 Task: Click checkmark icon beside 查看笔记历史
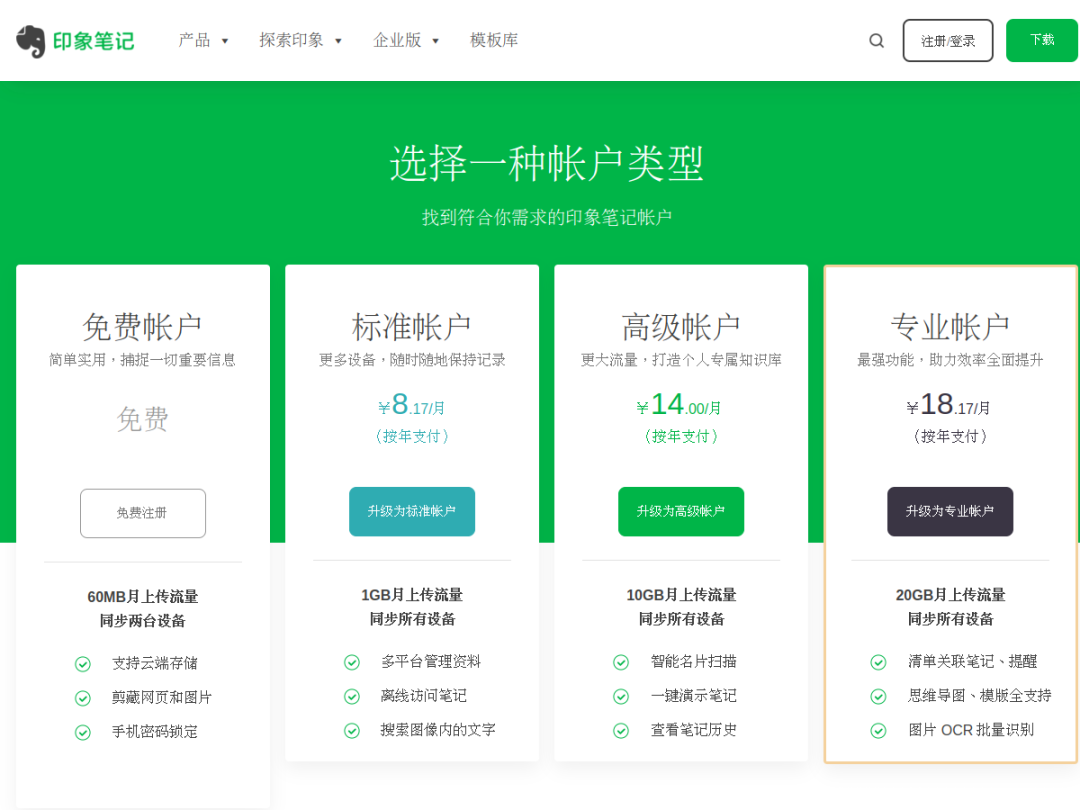pos(621,731)
